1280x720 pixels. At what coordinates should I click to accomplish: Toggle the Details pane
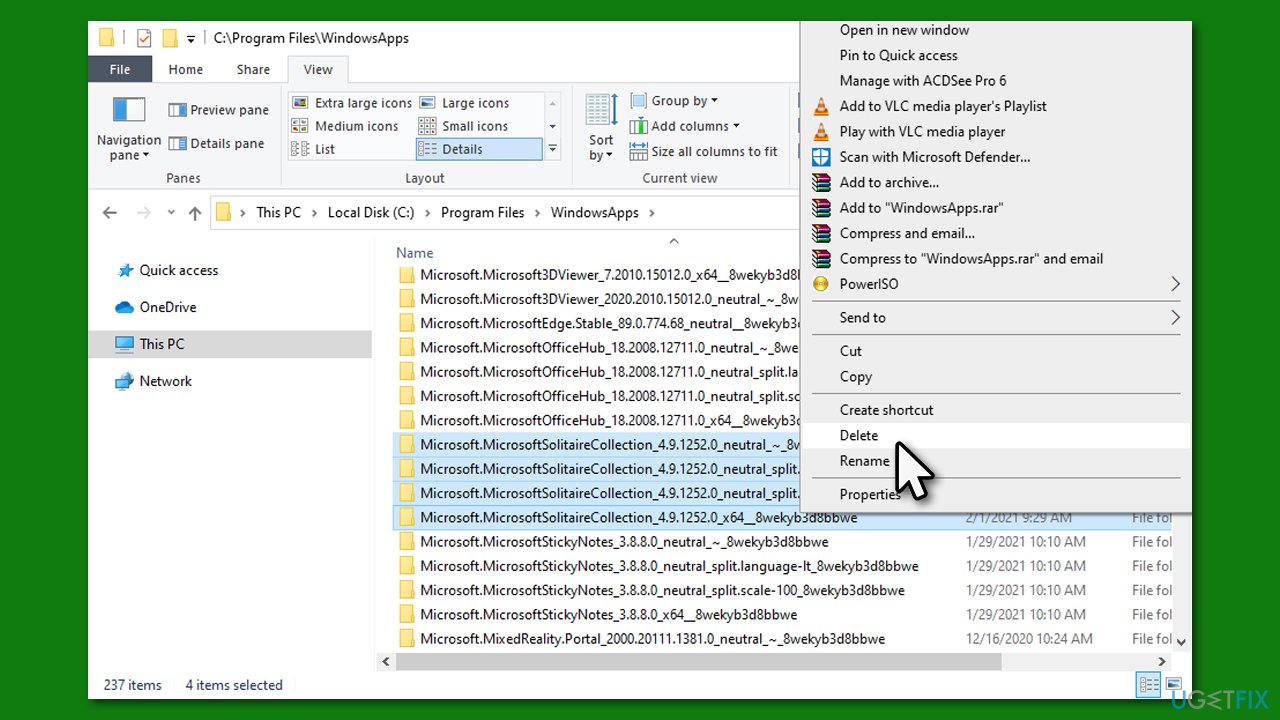(x=217, y=144)
